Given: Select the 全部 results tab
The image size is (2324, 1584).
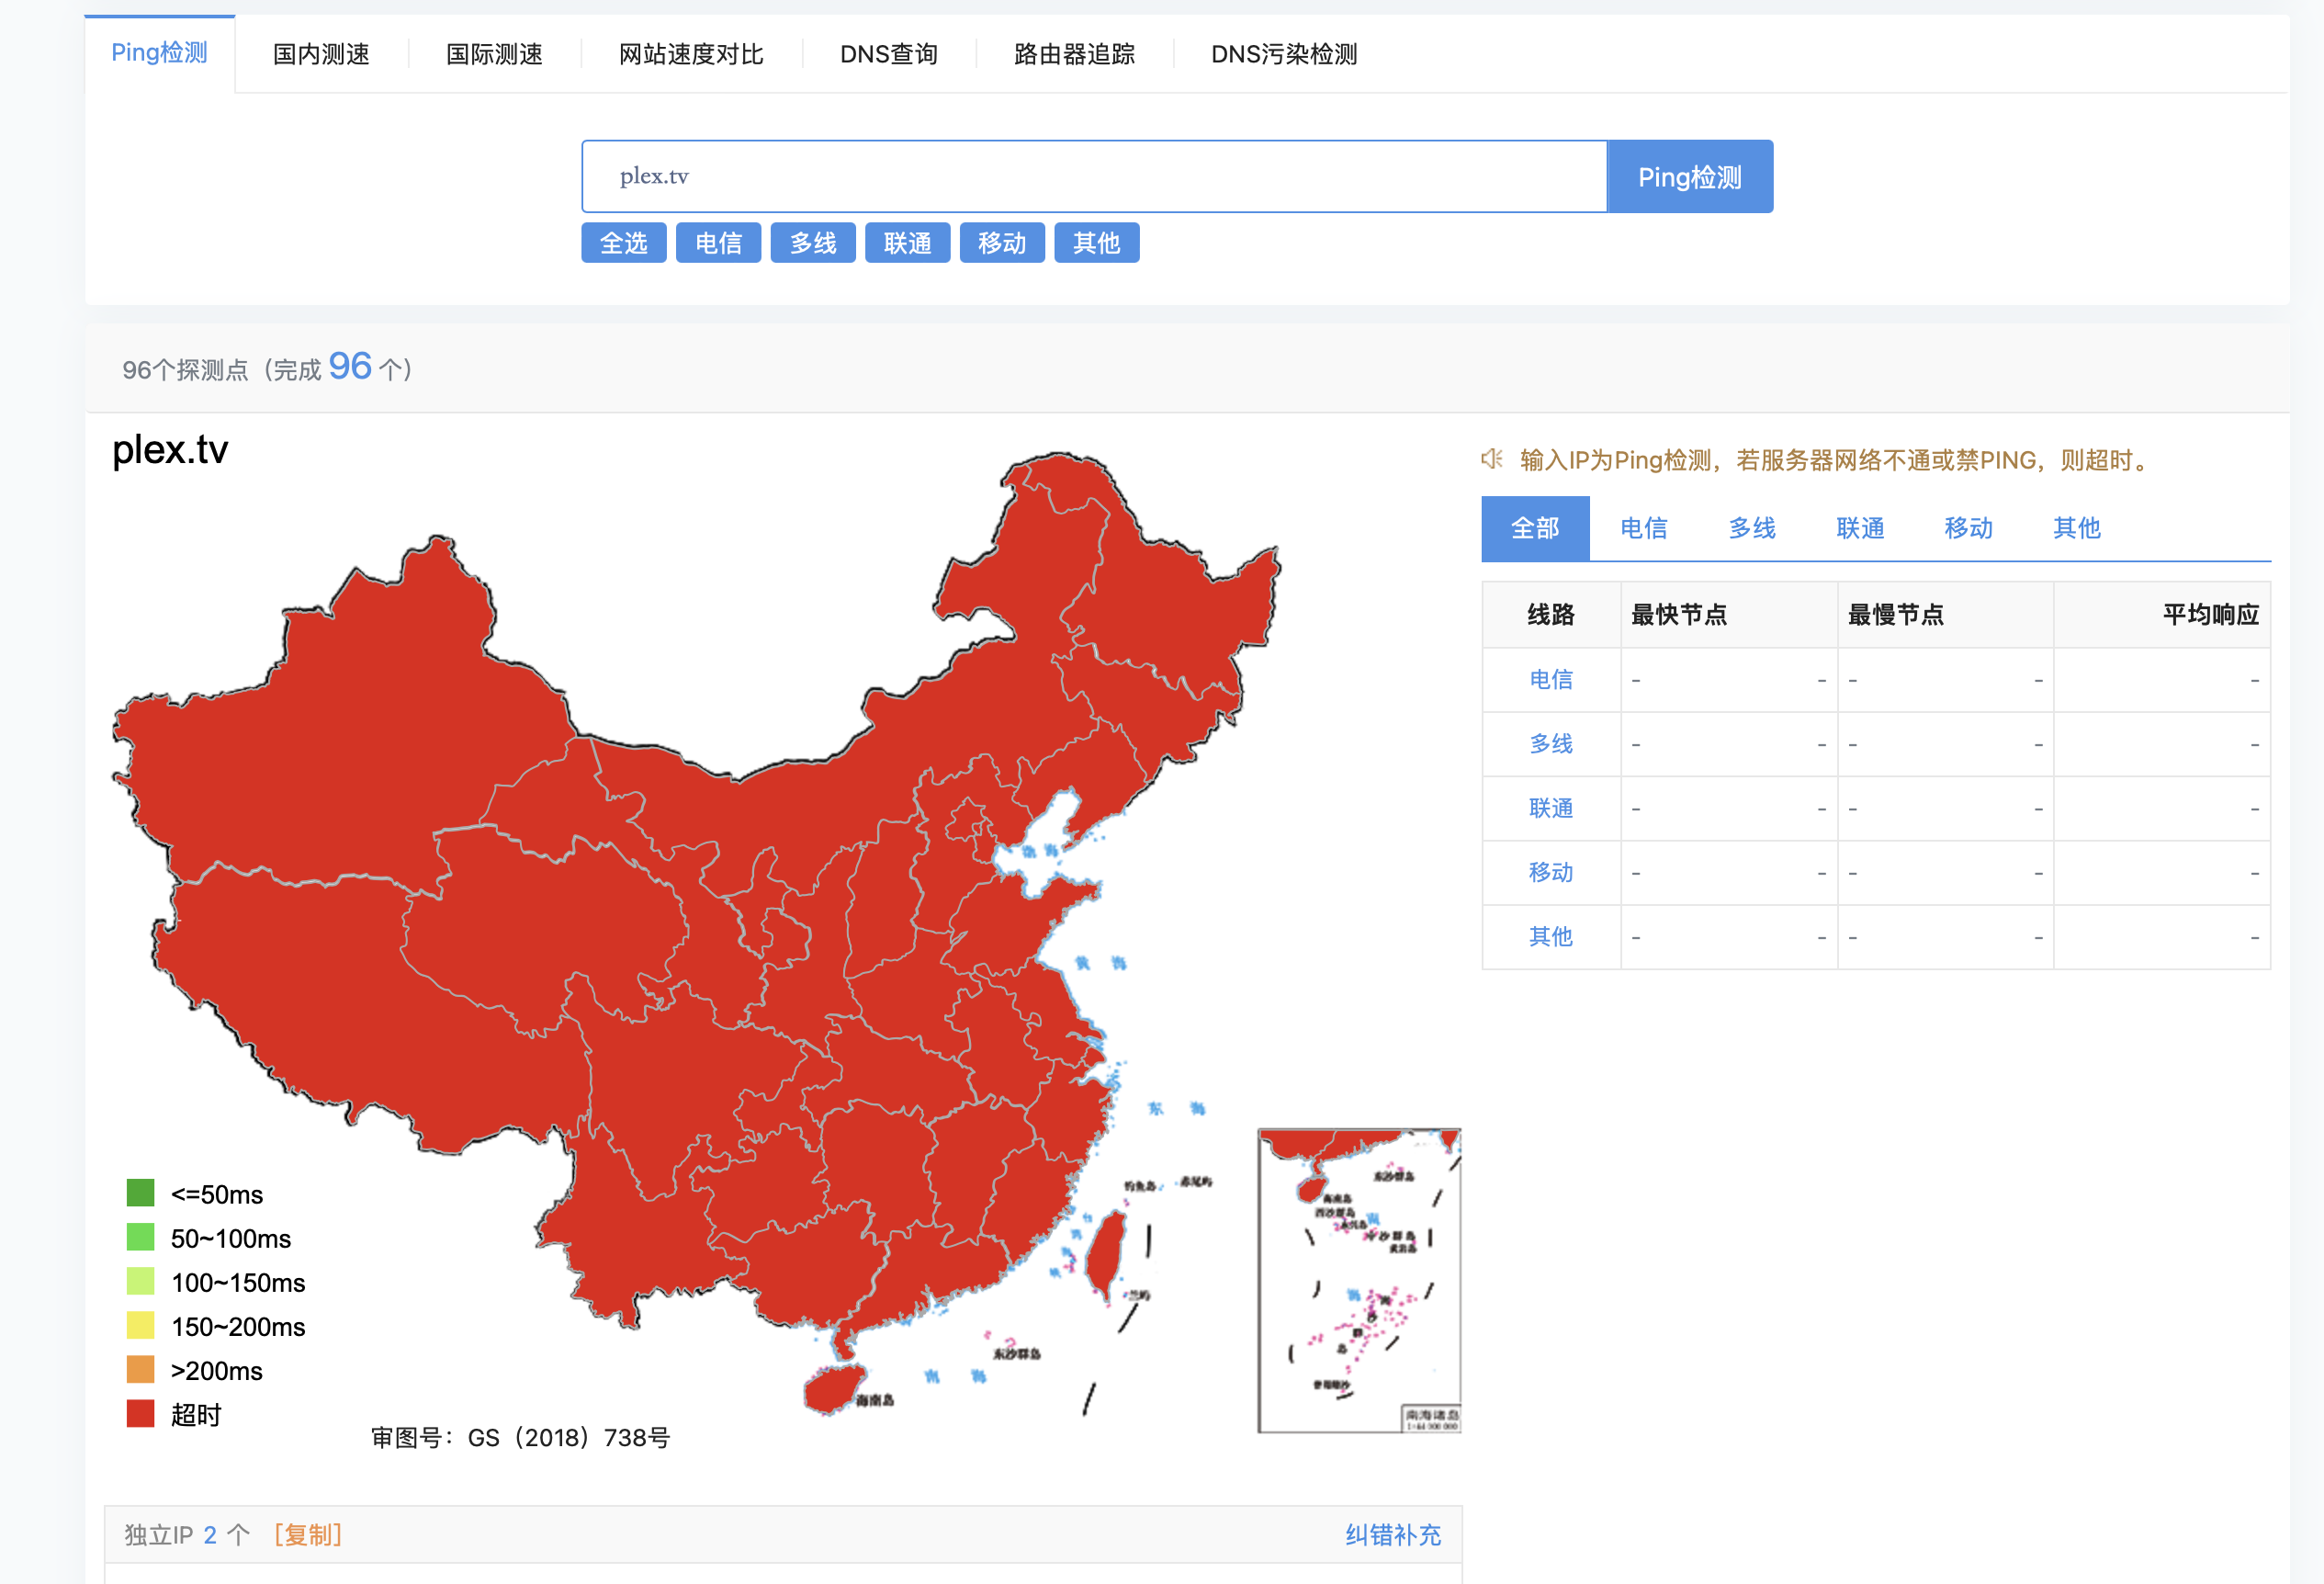Looking at the screenshot, I should point(1535,528).
